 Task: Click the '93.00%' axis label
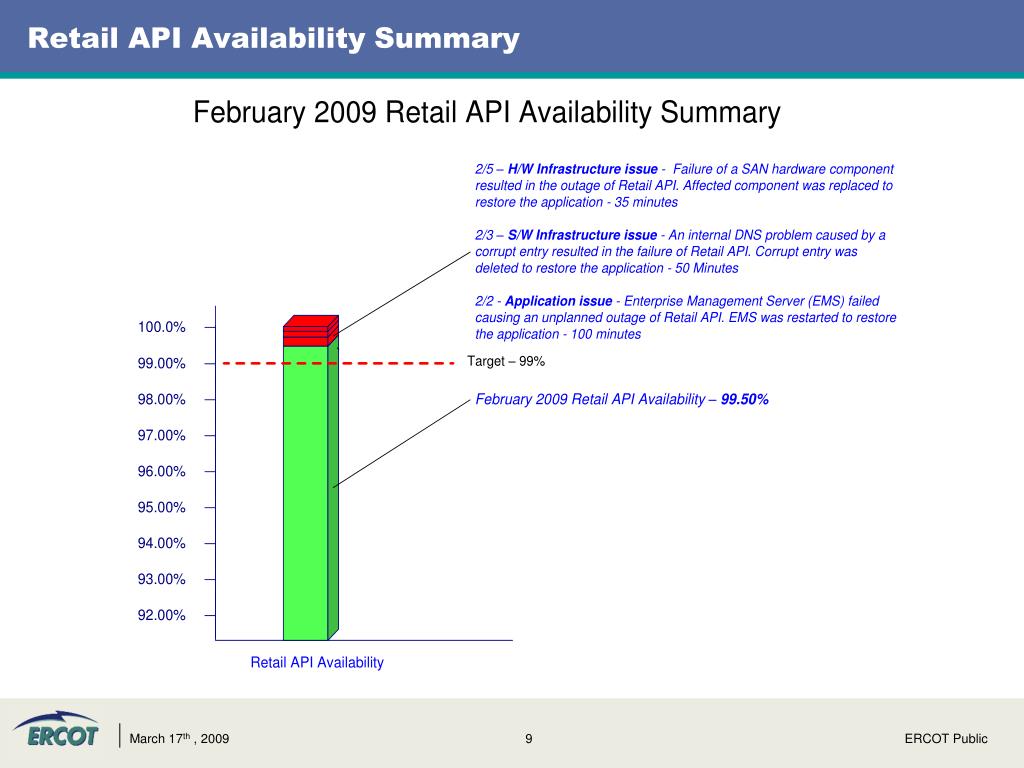(x=161, y=579)
